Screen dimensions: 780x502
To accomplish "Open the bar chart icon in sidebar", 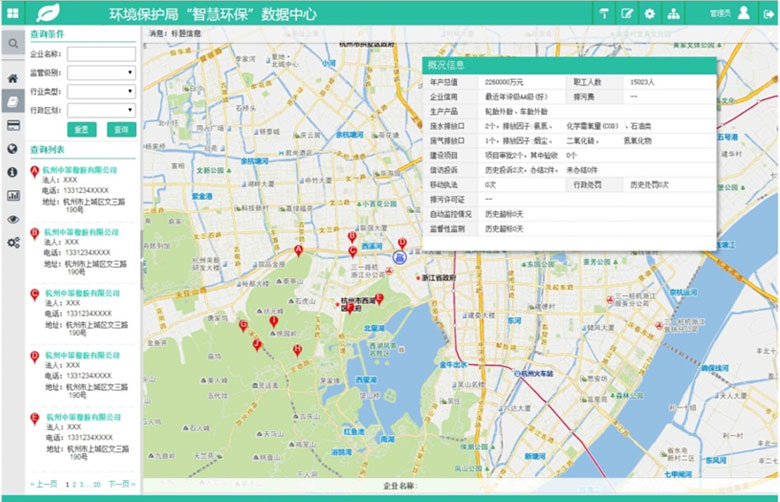I will [13, 195].
